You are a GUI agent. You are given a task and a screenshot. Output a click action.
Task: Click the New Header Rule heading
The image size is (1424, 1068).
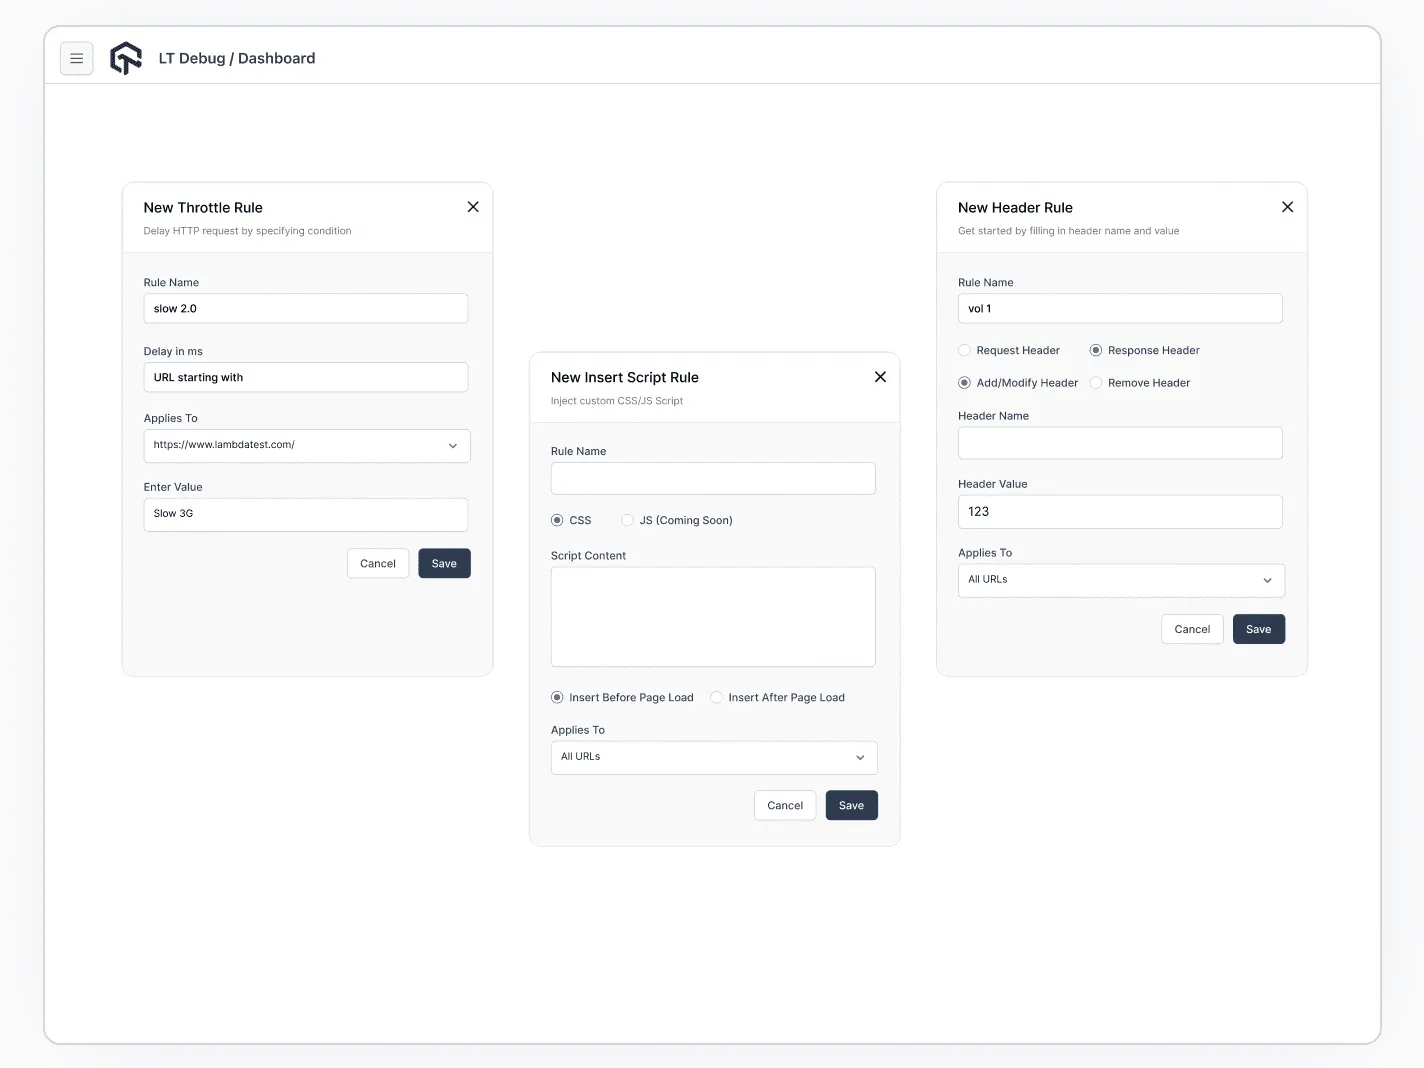point(1015,207)
